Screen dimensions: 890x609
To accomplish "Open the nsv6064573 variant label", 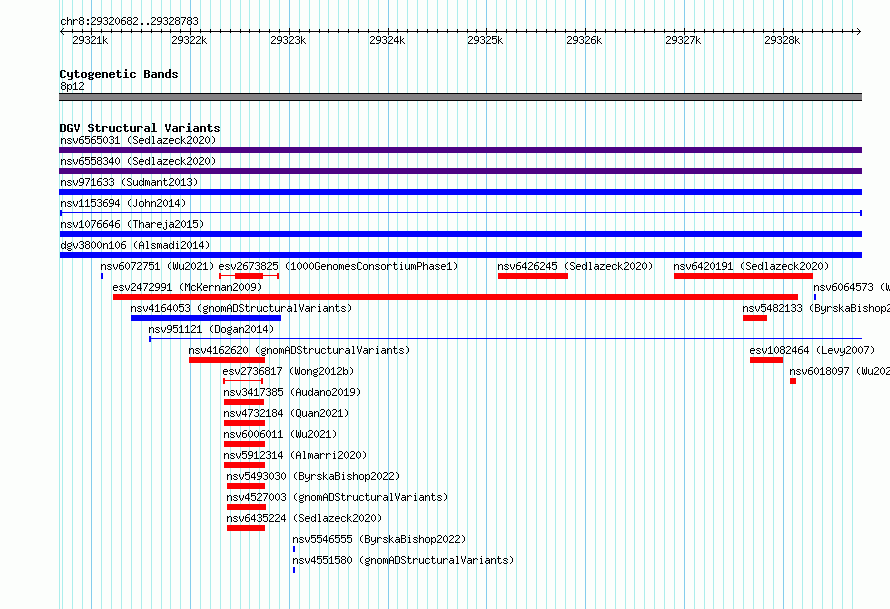I will [851, 287].
